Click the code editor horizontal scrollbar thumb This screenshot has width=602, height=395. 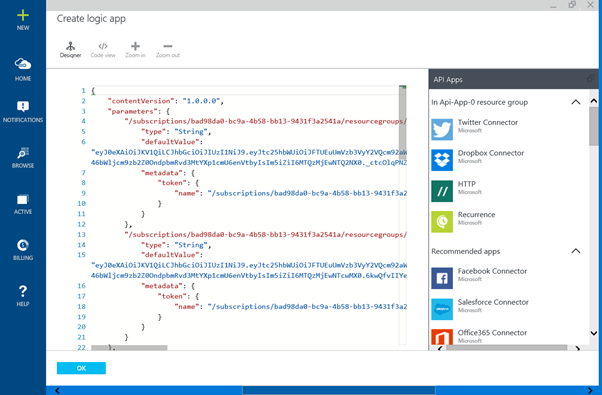[129, 347]
